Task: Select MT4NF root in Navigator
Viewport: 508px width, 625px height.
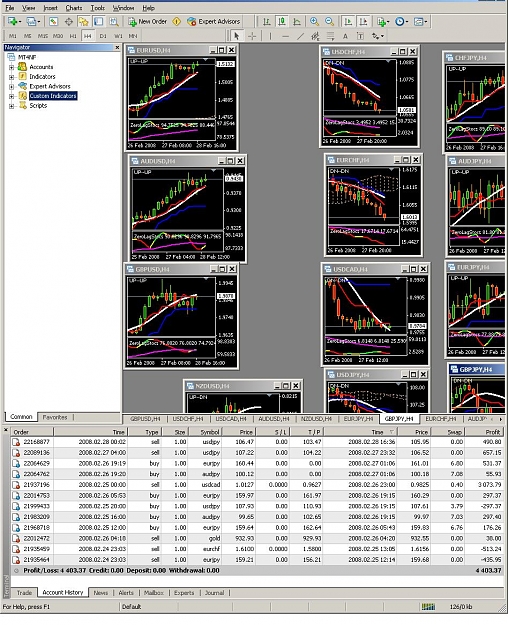Action: pyautogui.click(x=27, y=57)
